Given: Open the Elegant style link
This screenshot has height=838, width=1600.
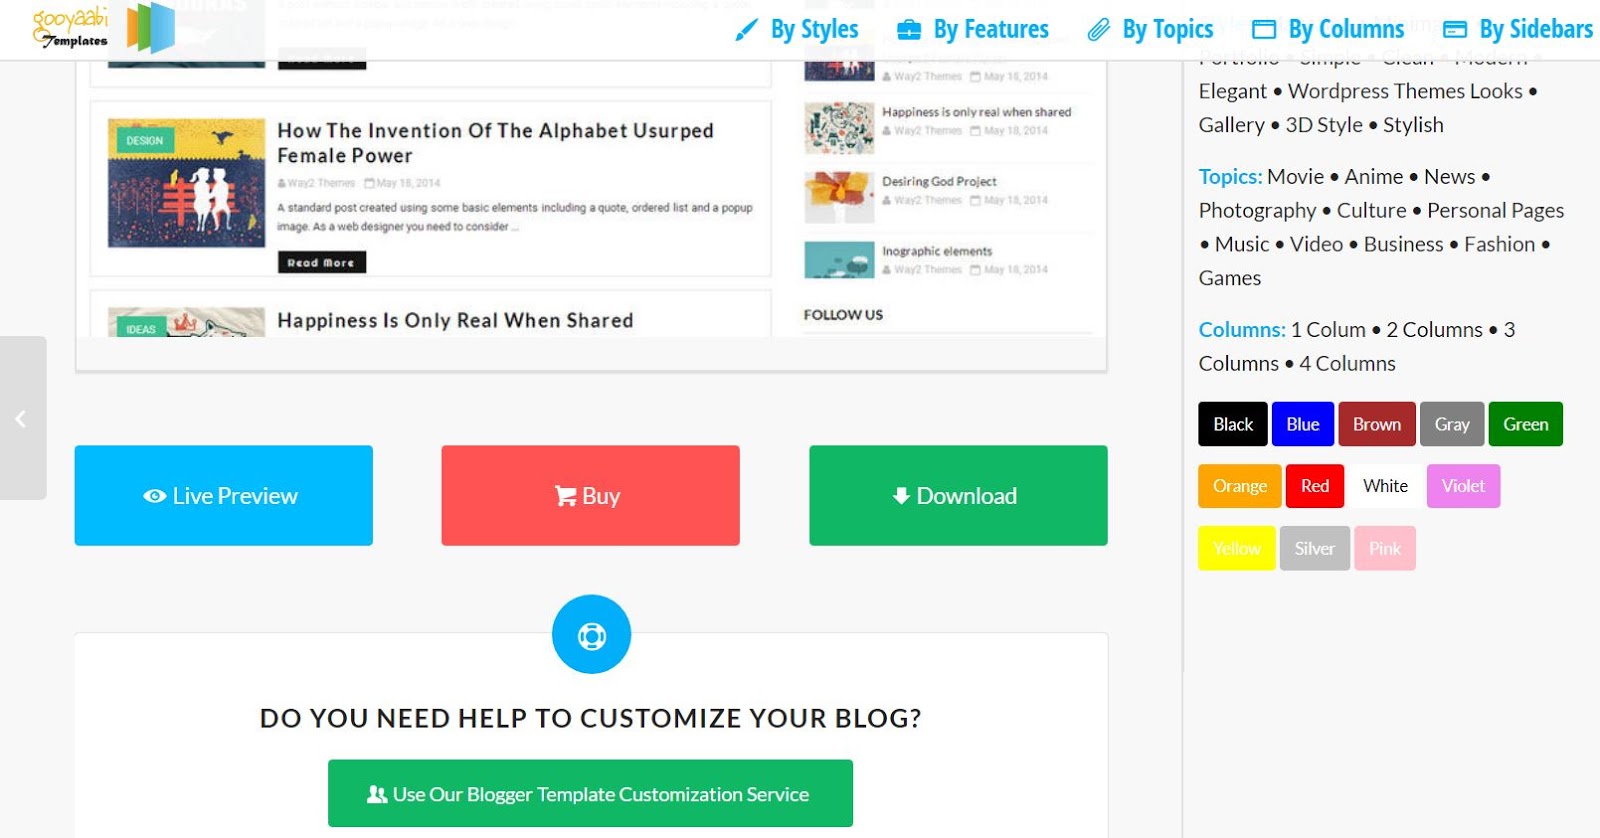Looking at the screenshot, I should pyautogui.click(x=1233, y=91).
